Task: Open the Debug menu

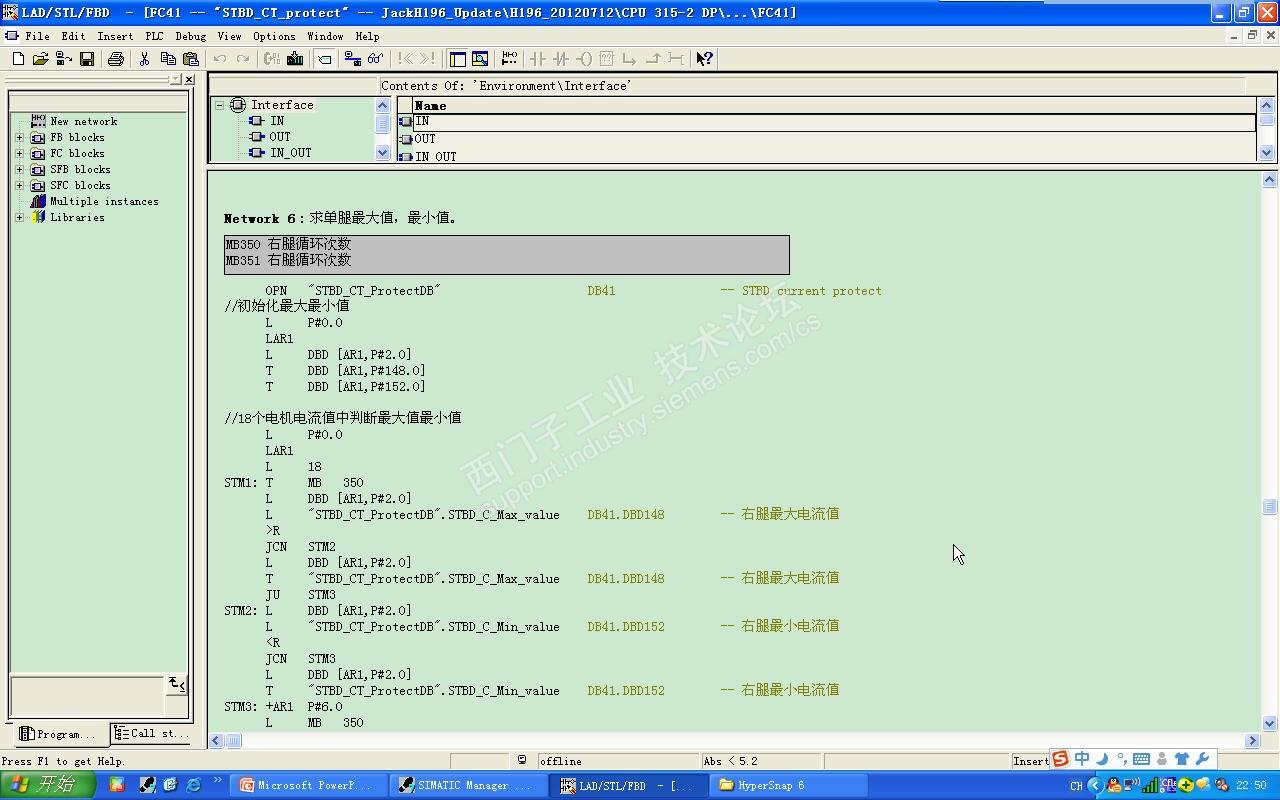Action: (x=190, y=36)
